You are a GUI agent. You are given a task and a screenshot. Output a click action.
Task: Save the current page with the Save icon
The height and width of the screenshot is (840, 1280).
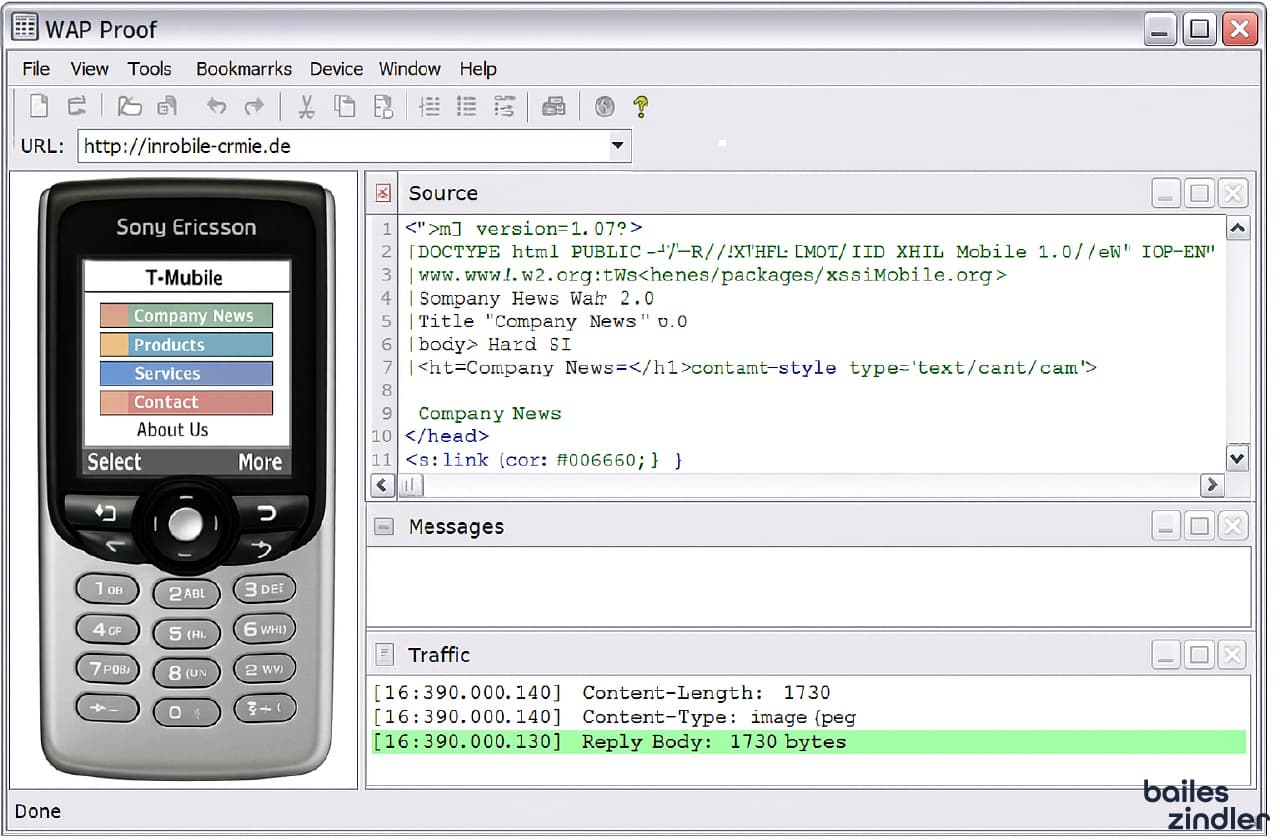[x=167, y=106]
